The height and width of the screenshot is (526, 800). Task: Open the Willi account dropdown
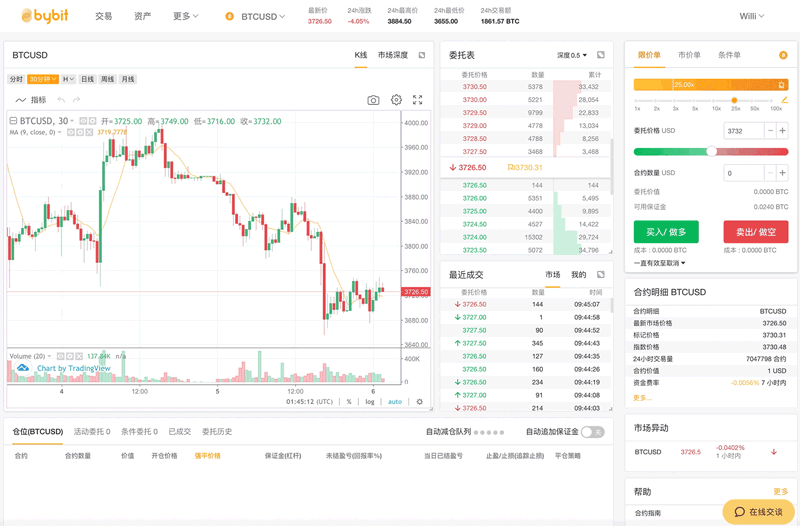coord(752,16)
